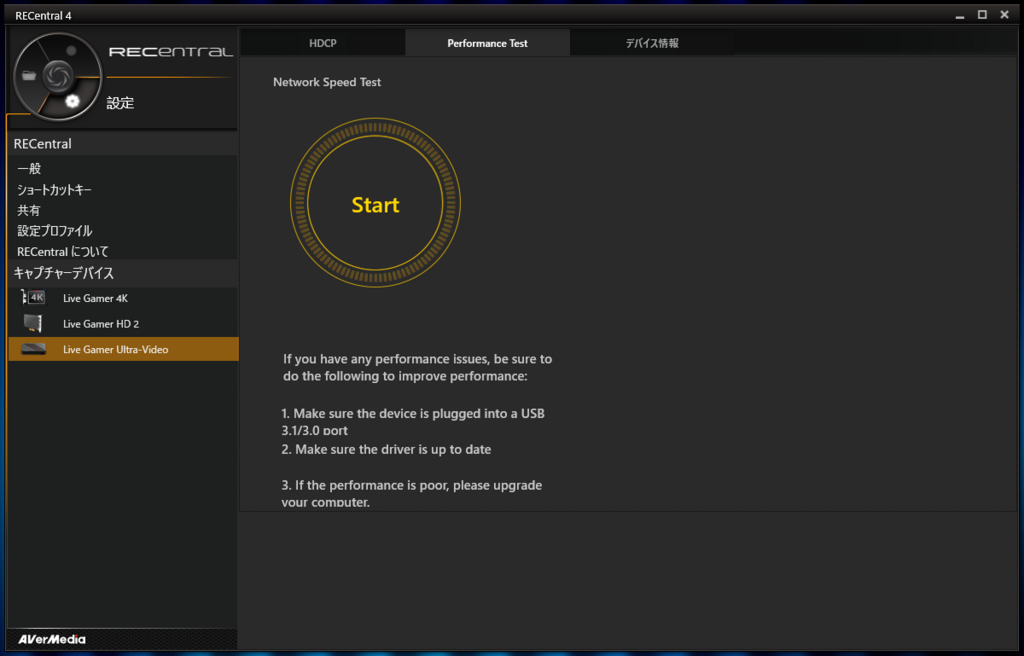
Task: Select Live Gamer Ultra-Video device label
Action: pos(116,350)
